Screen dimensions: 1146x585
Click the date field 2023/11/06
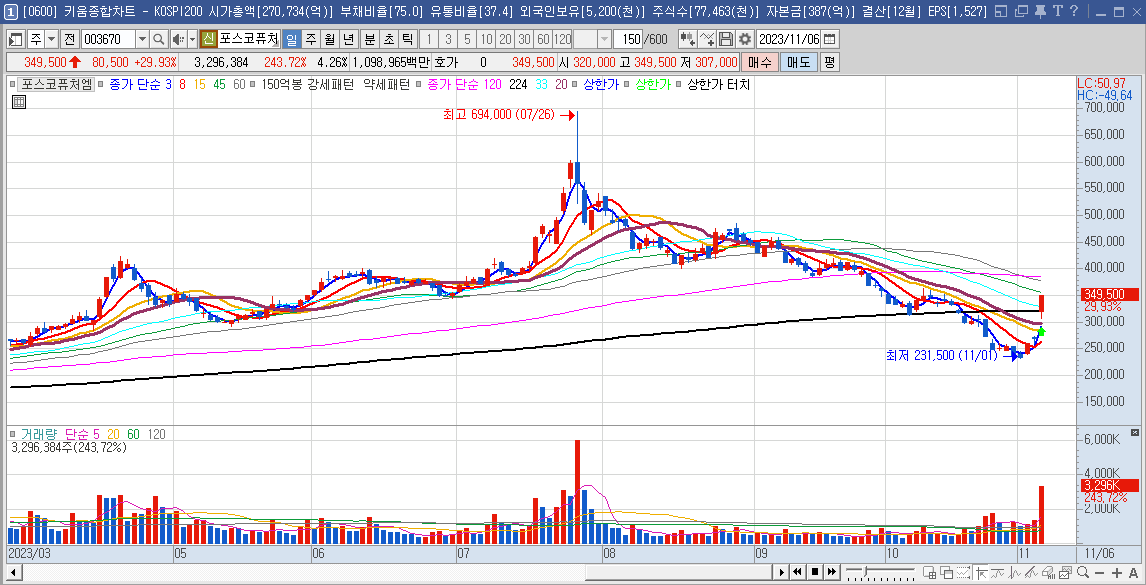click(x=789, y=39)
